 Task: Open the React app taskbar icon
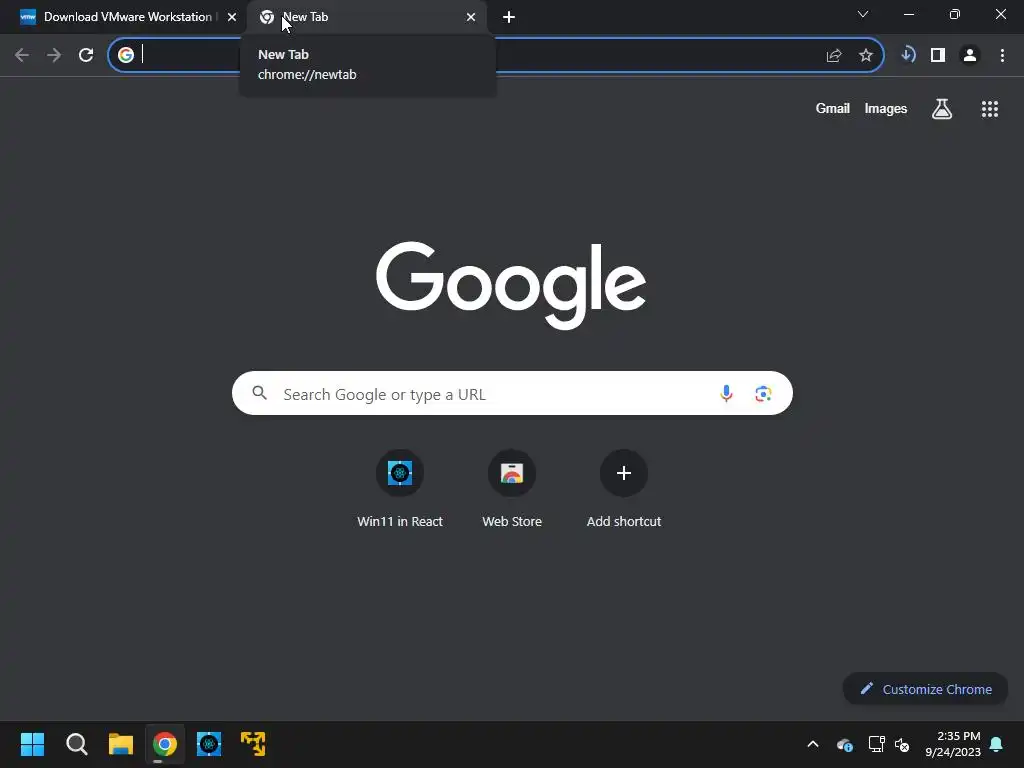point(209,744)
